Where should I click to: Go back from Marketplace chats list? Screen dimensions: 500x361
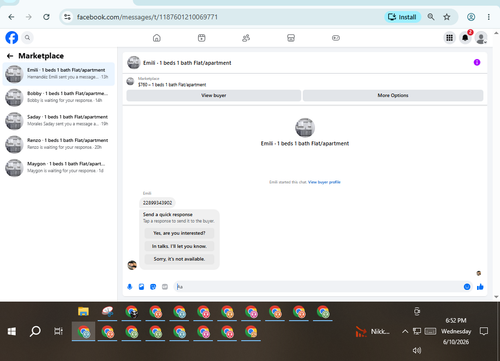(10, 56)
